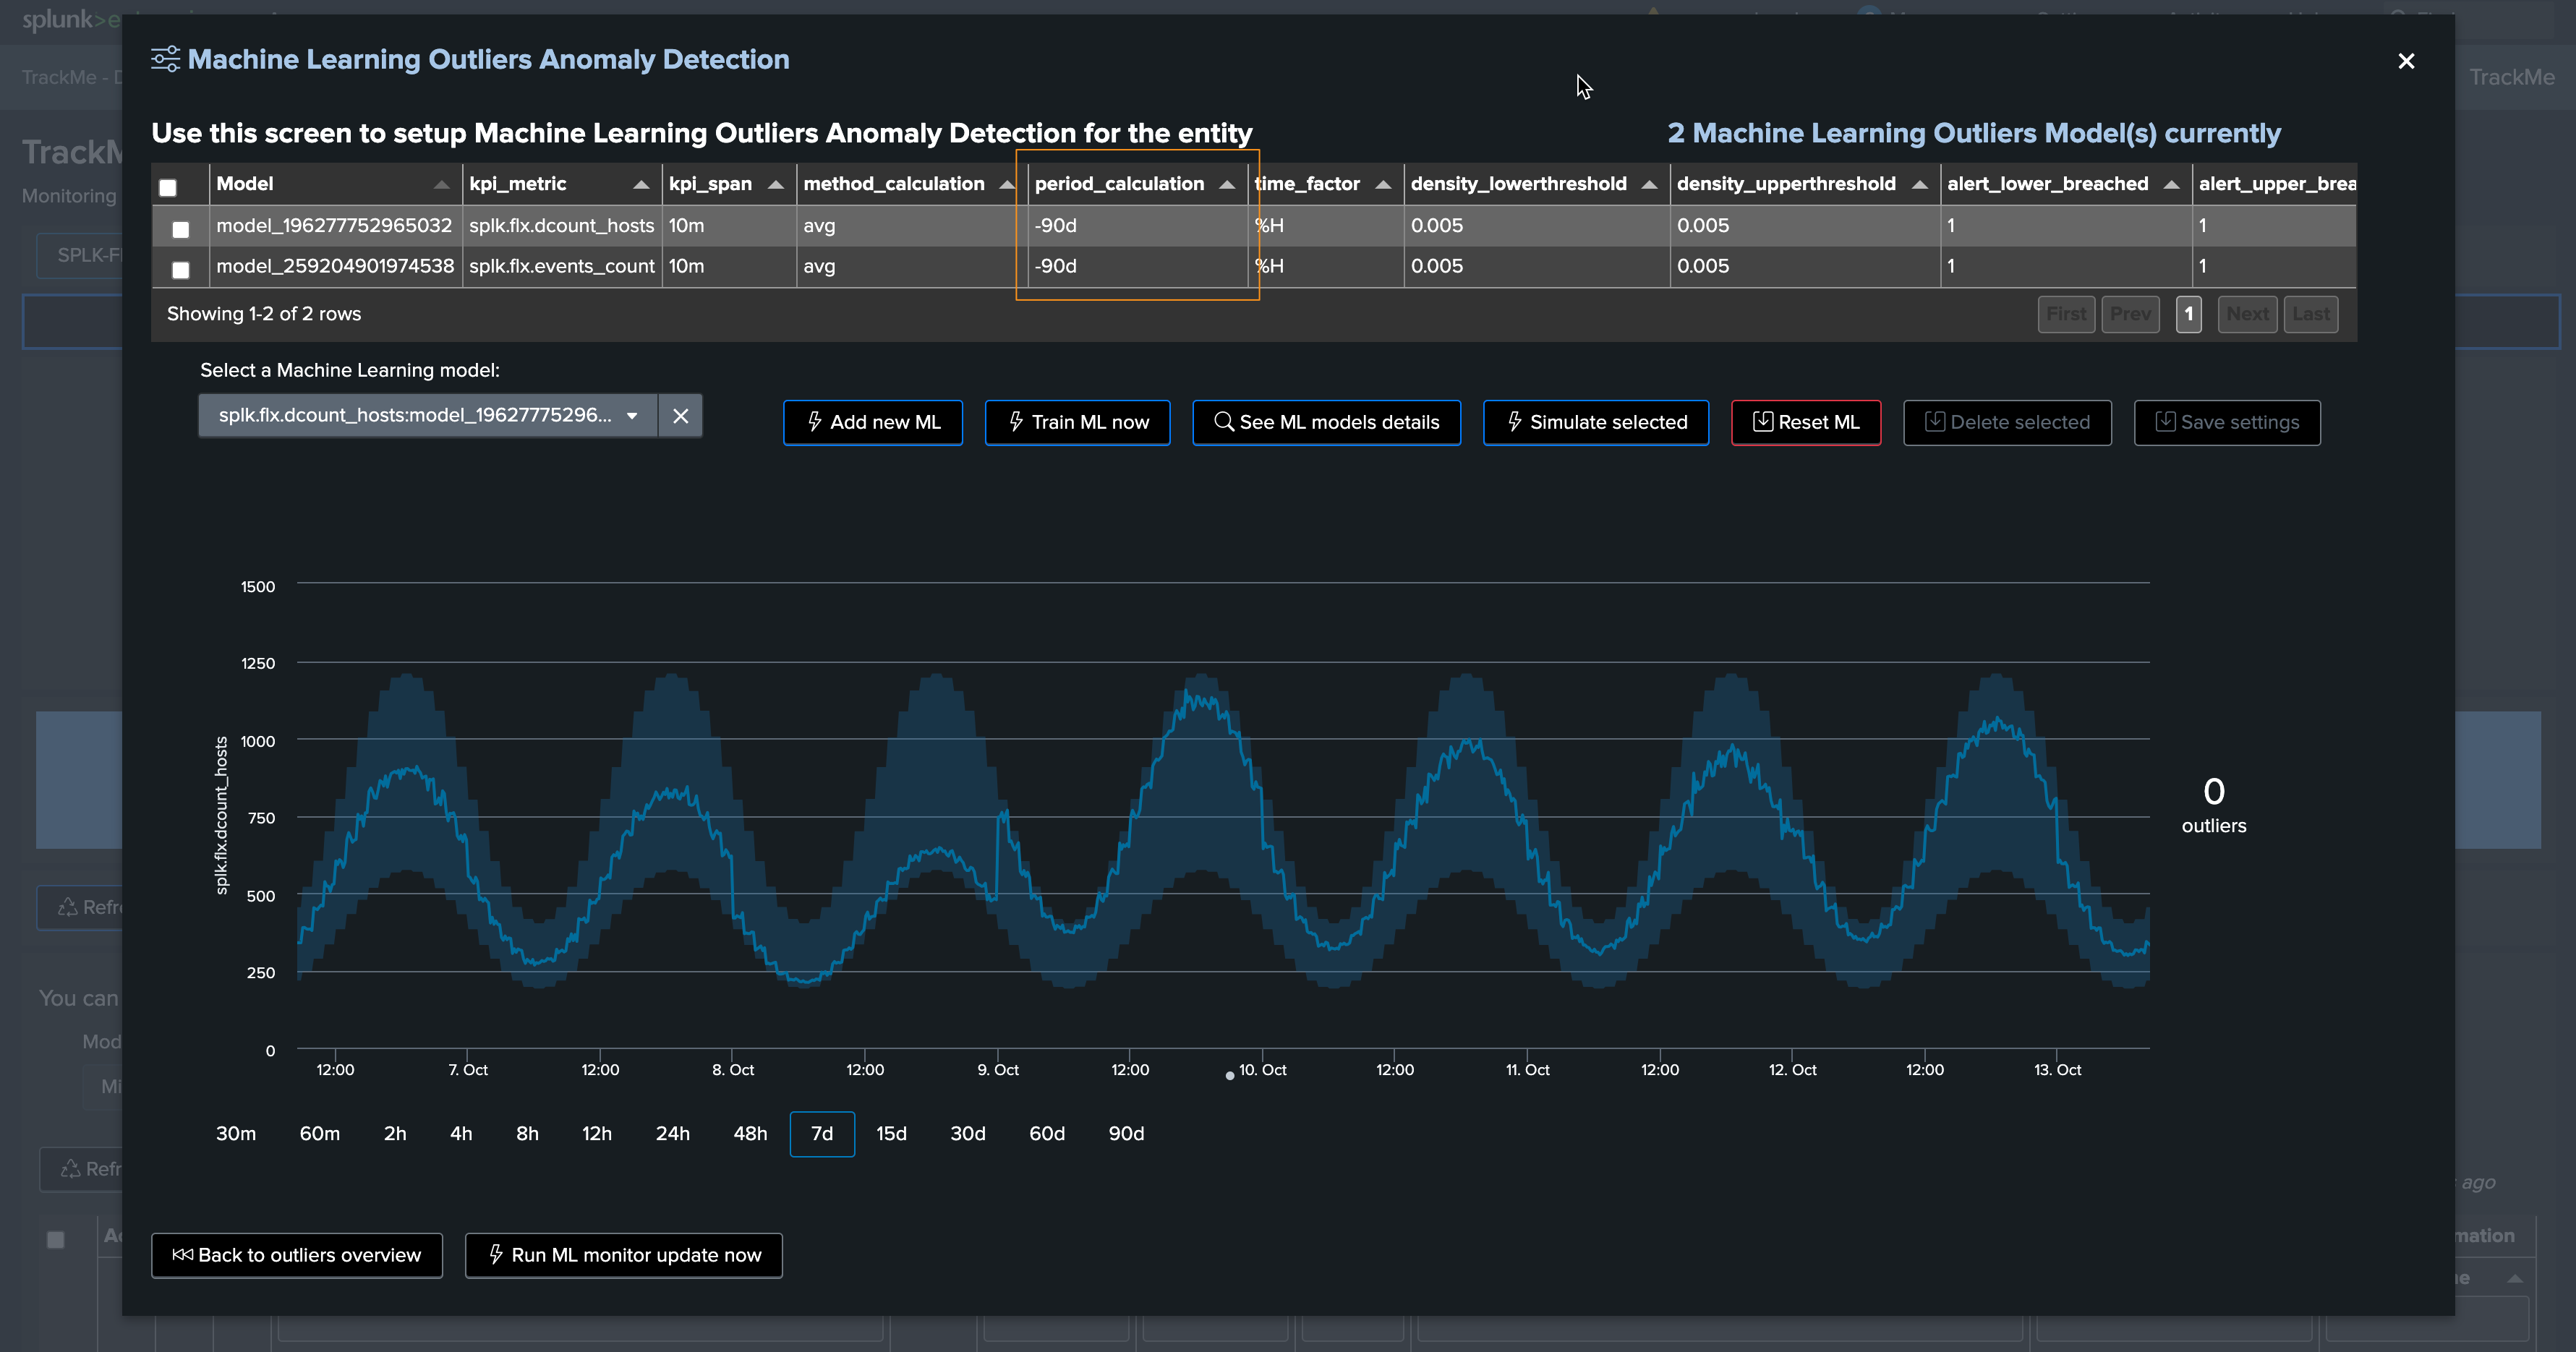Sort by density_upperthreshold column arrow
The width and height of the screenshot is (2576, 1352).
[x=1919, y=184]
